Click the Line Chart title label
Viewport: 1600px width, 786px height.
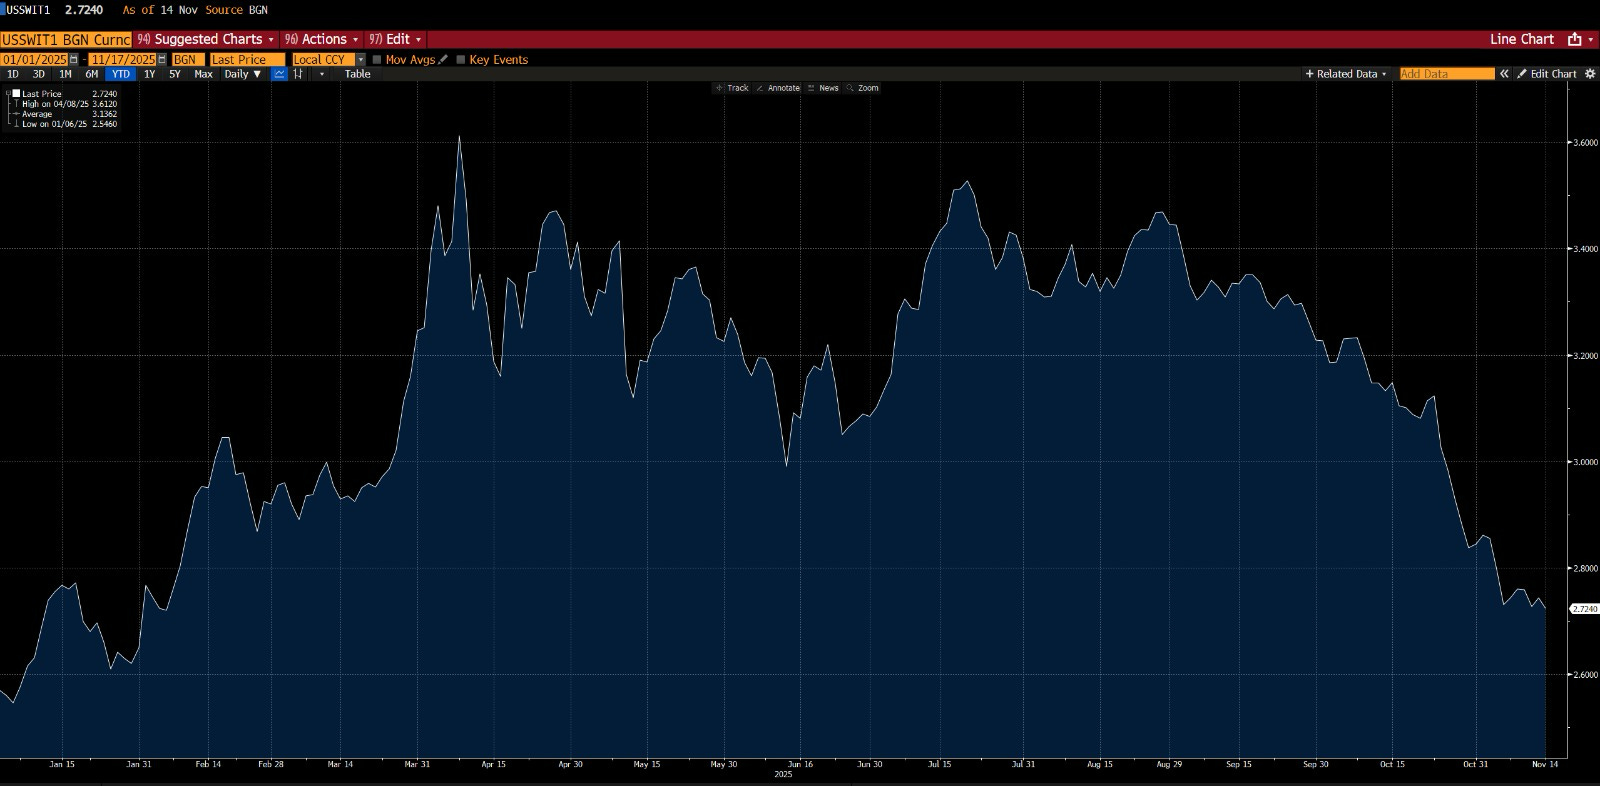[1522, 39]
